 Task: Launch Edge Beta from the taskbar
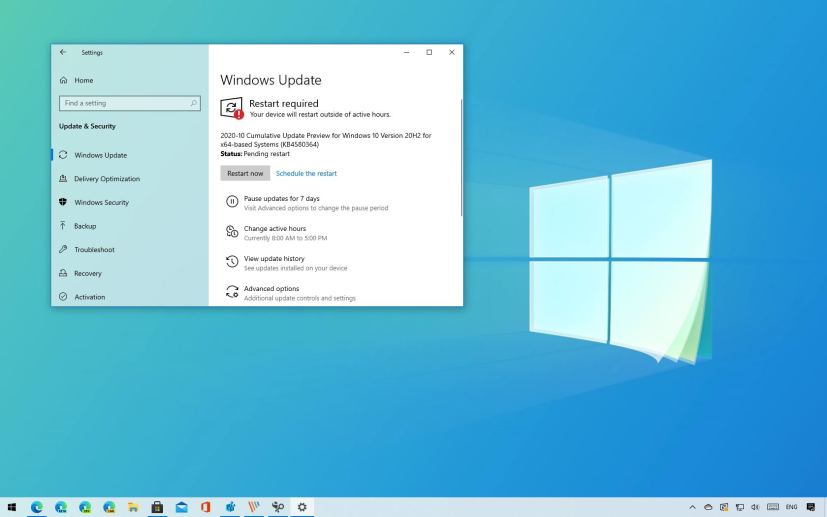point(61,507)
